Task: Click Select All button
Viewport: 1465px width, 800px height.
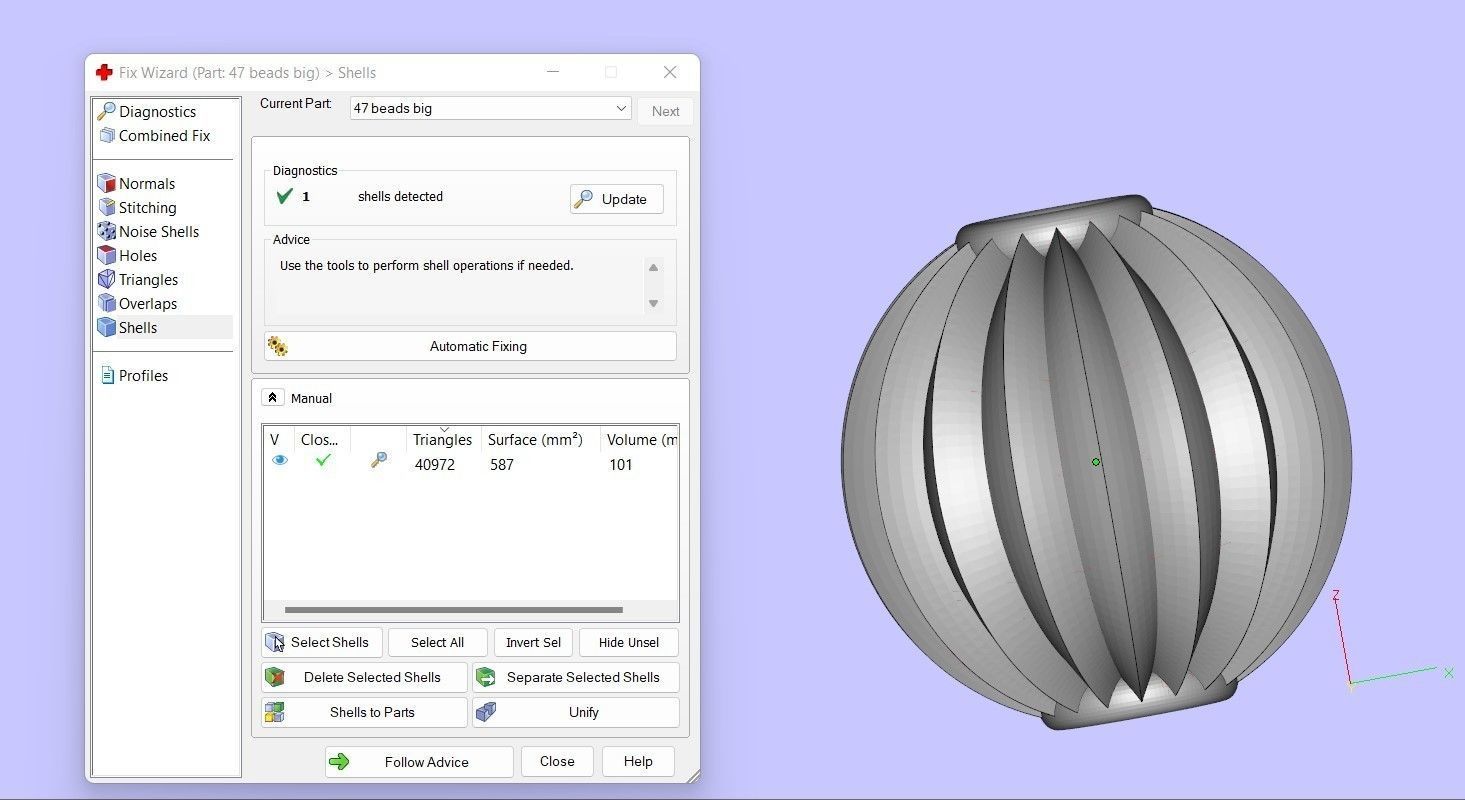Action: 437,642
